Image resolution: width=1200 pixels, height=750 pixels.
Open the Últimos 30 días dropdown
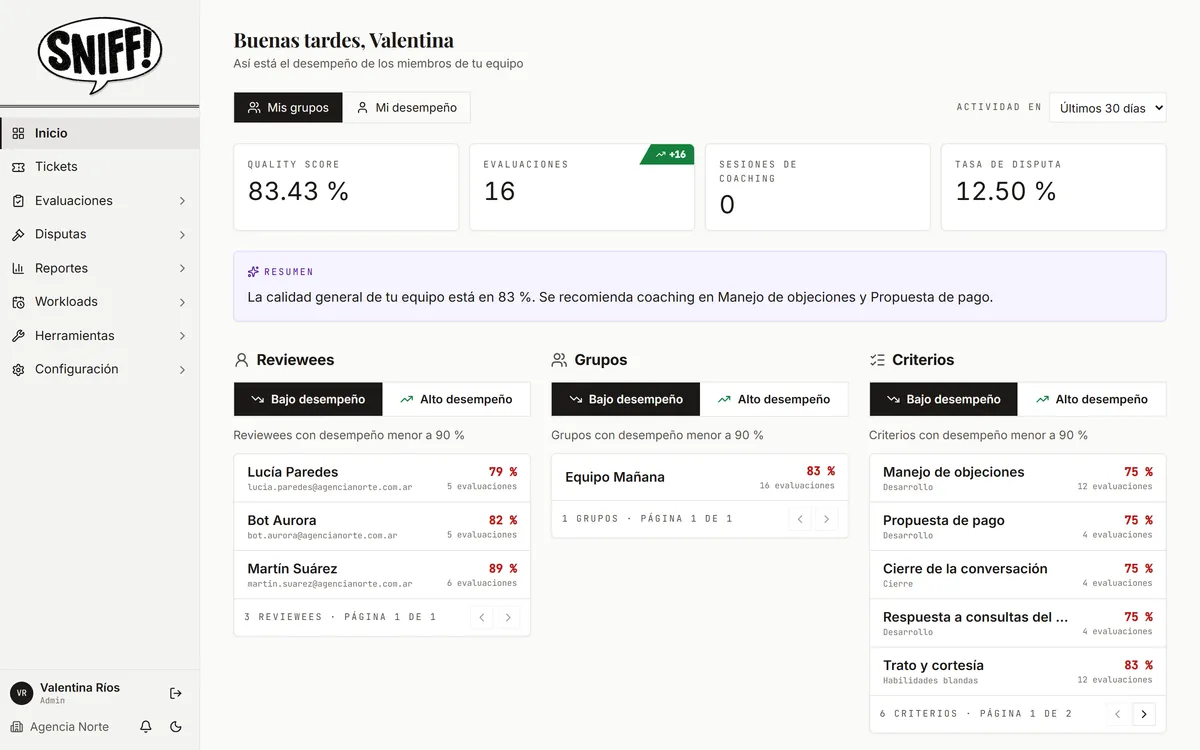(x=1108, y=107)
